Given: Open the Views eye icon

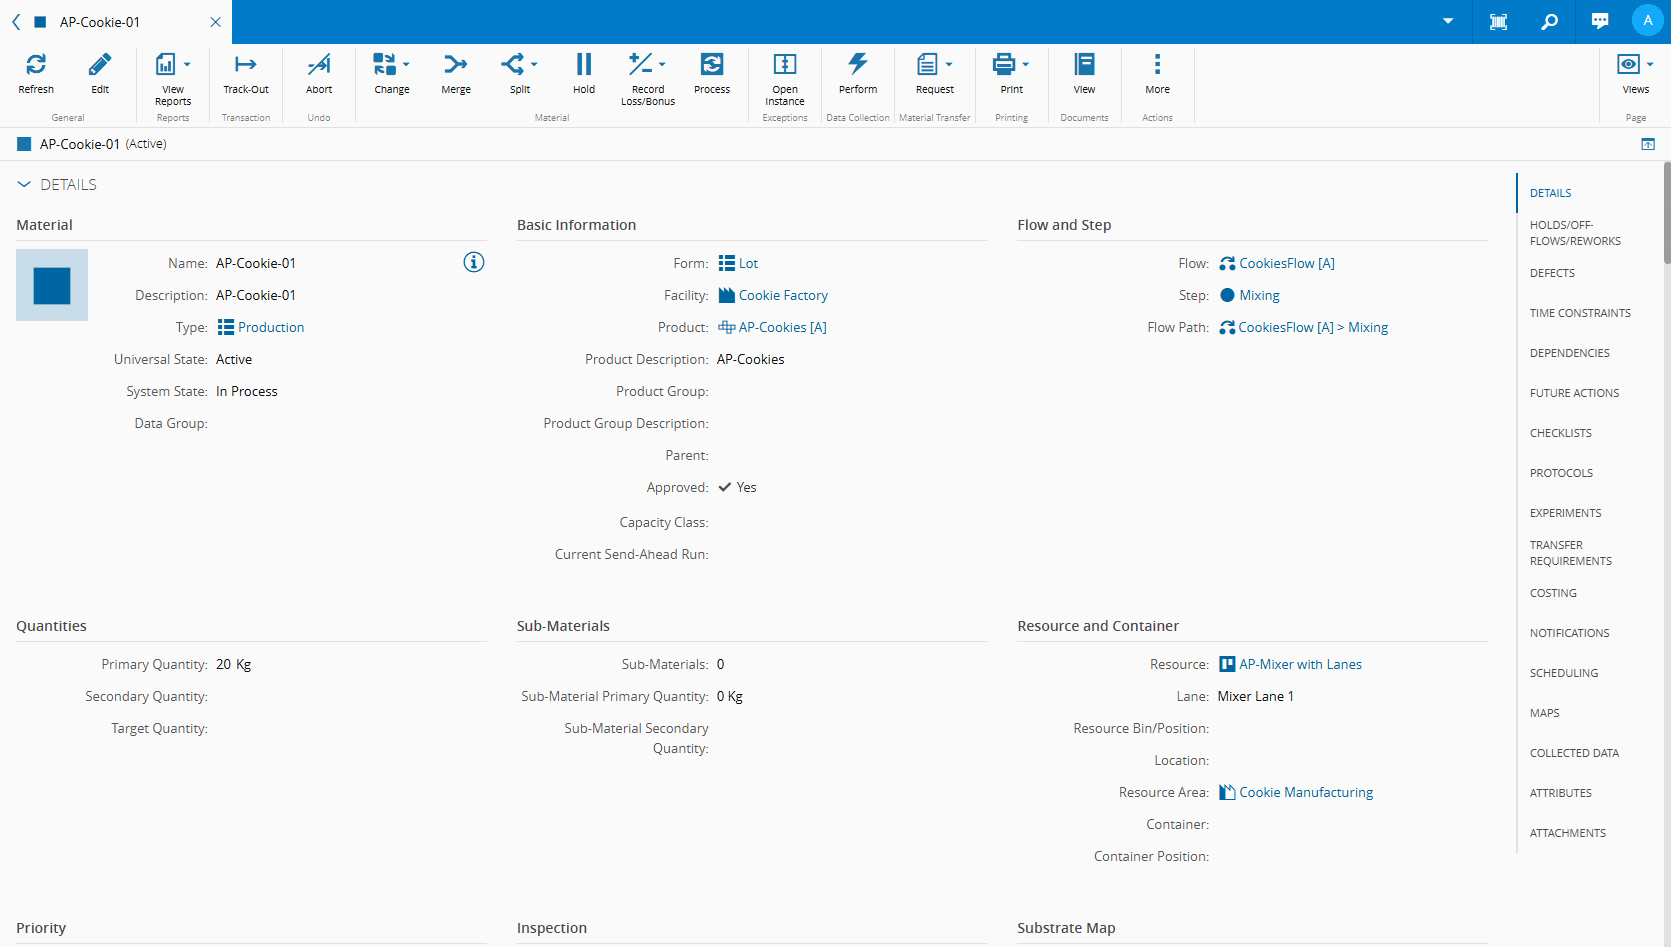Looking at the screenshot, I should [x=1629, y=65].
